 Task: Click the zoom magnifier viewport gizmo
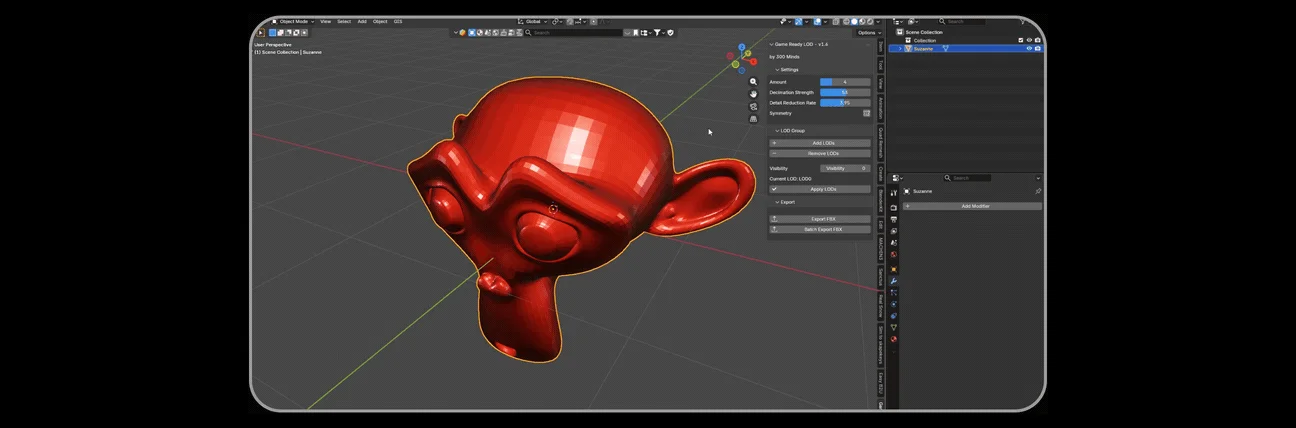pos(753,82)
